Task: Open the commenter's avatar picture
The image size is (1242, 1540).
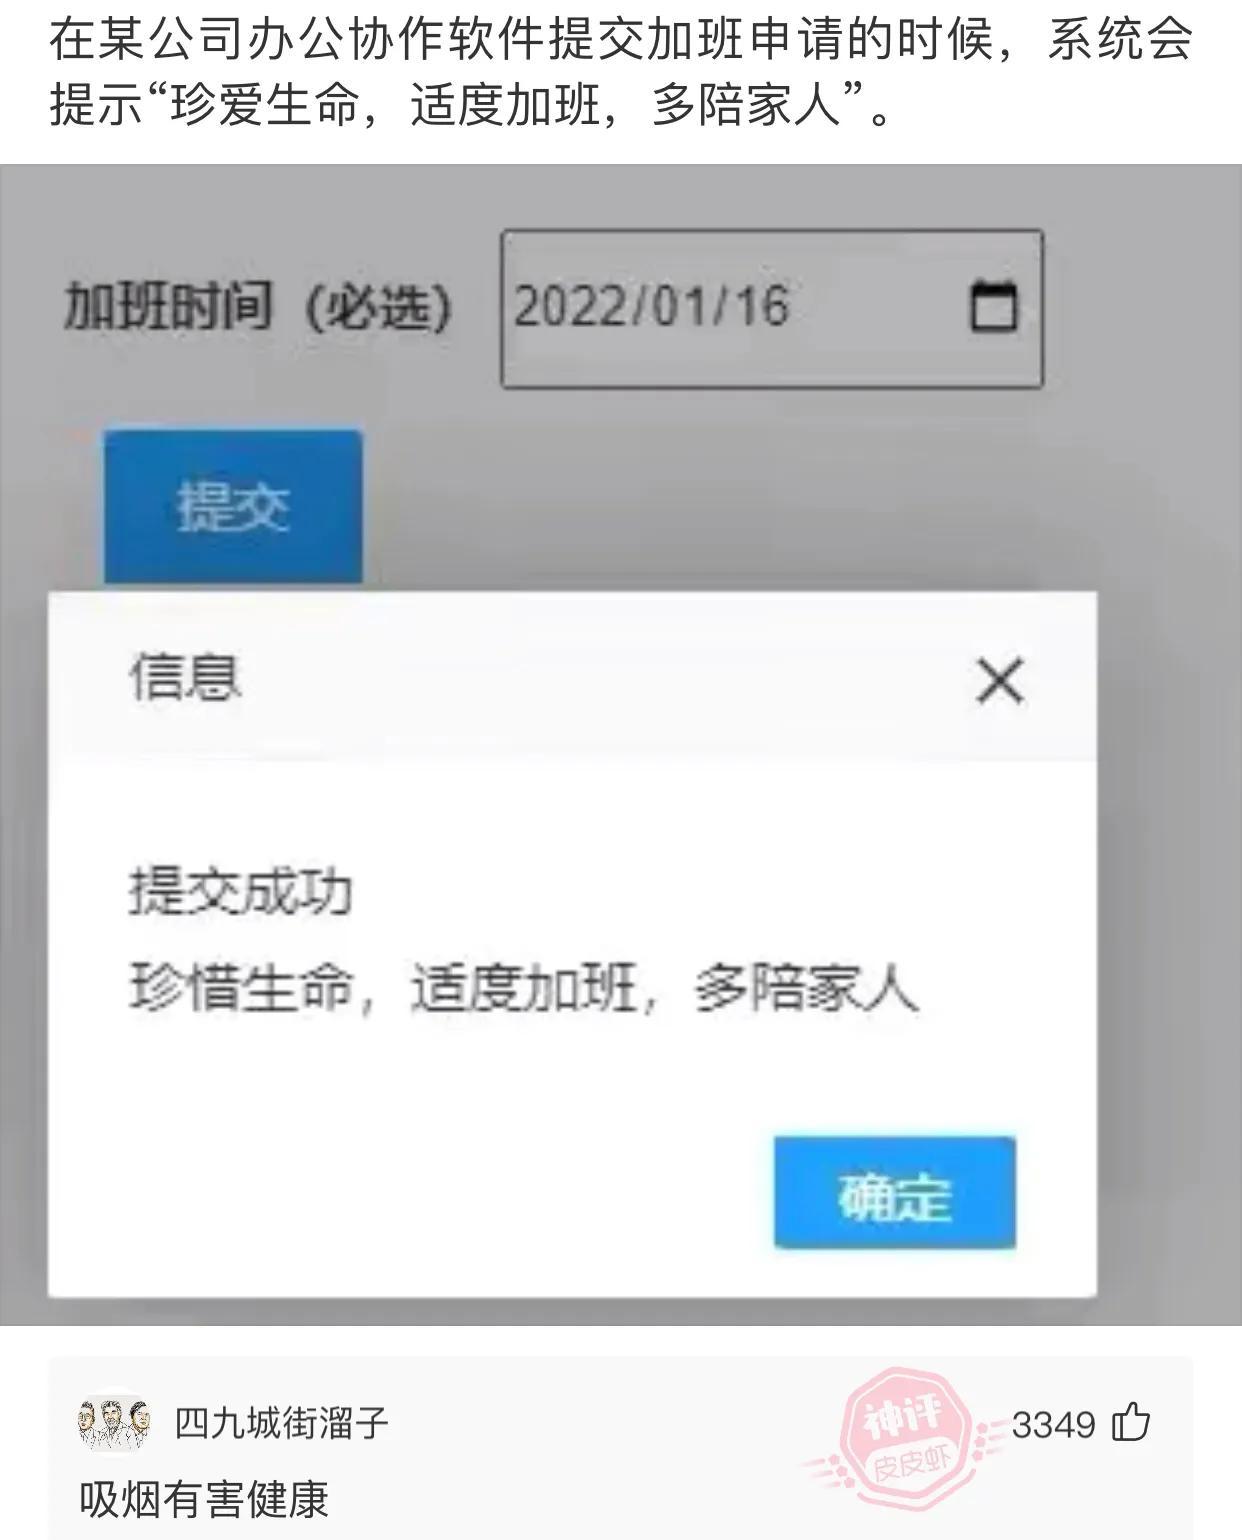Action: (114, 1422)
